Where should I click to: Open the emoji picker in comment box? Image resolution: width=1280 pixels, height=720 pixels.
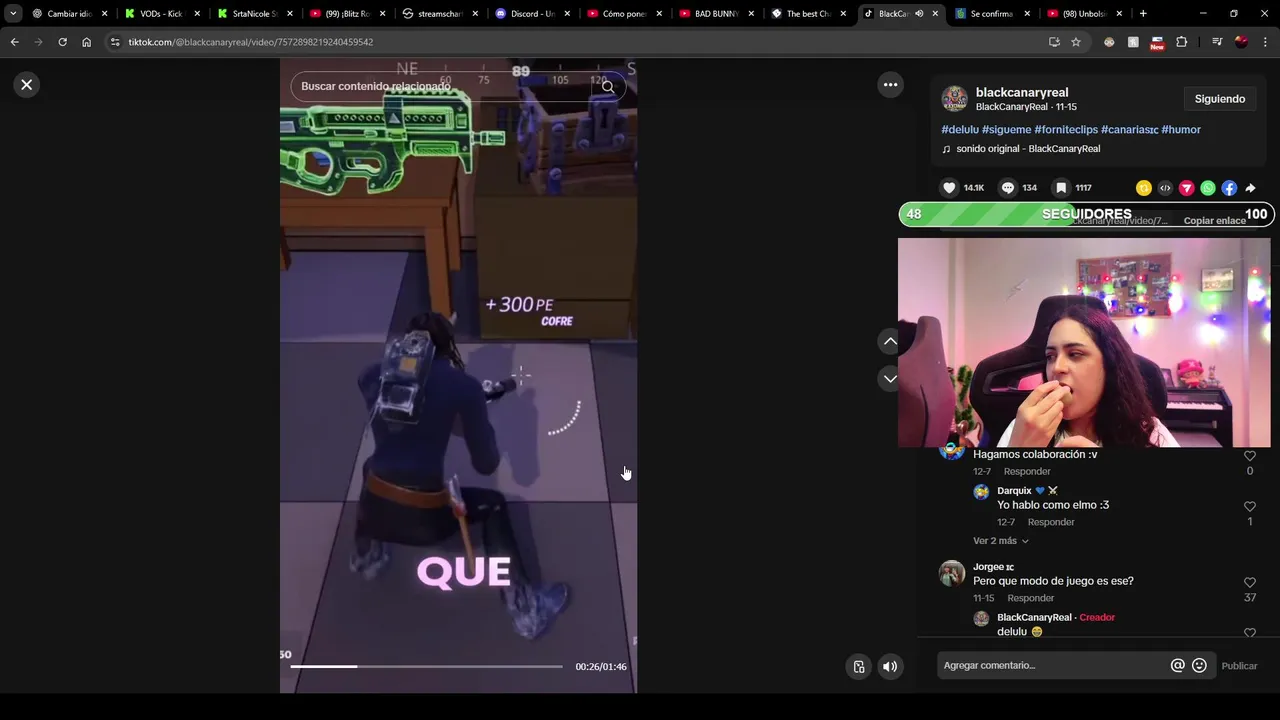pos(1199,666)
